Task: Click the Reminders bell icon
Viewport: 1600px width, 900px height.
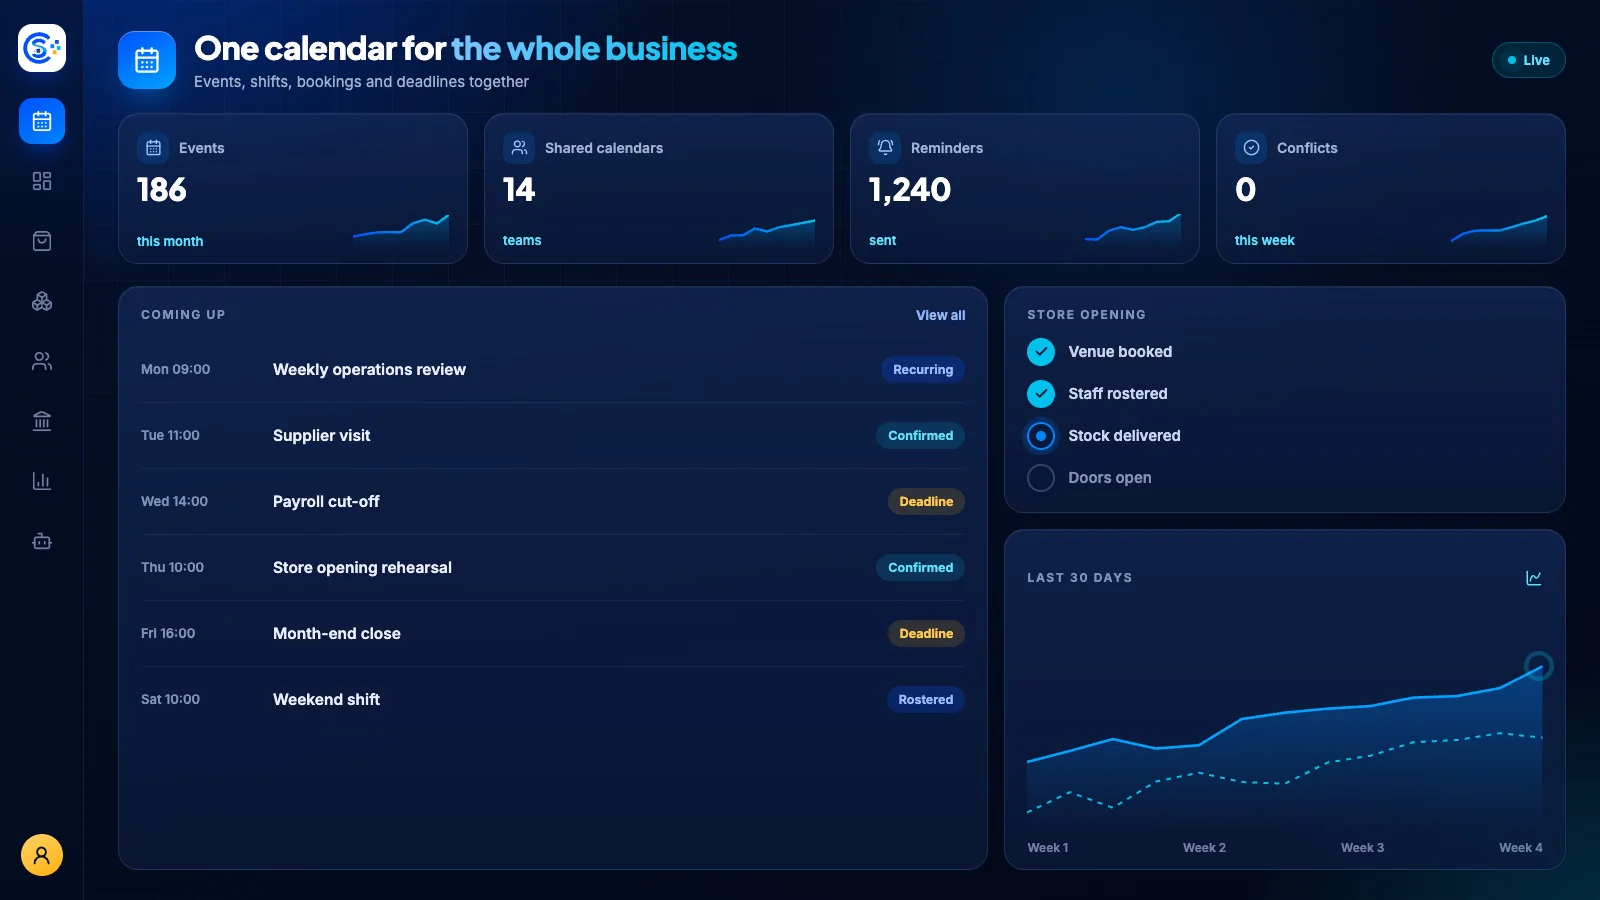Action: point(885,148)
